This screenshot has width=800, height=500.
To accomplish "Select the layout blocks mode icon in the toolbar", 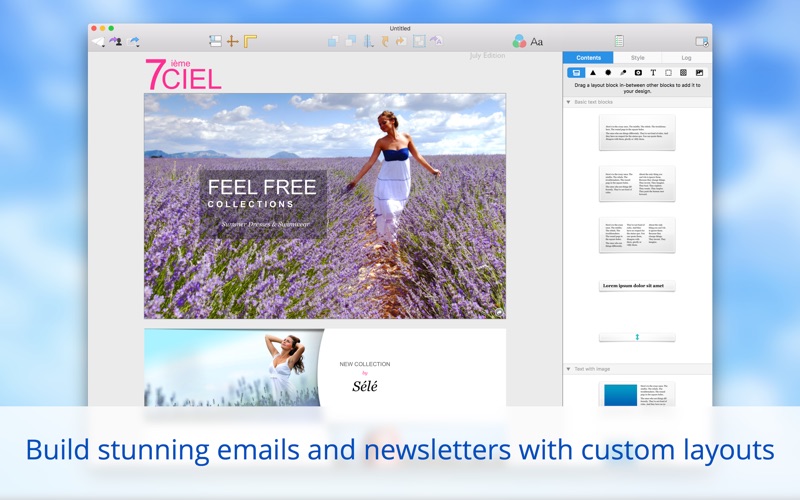I will tap(215, 41).
